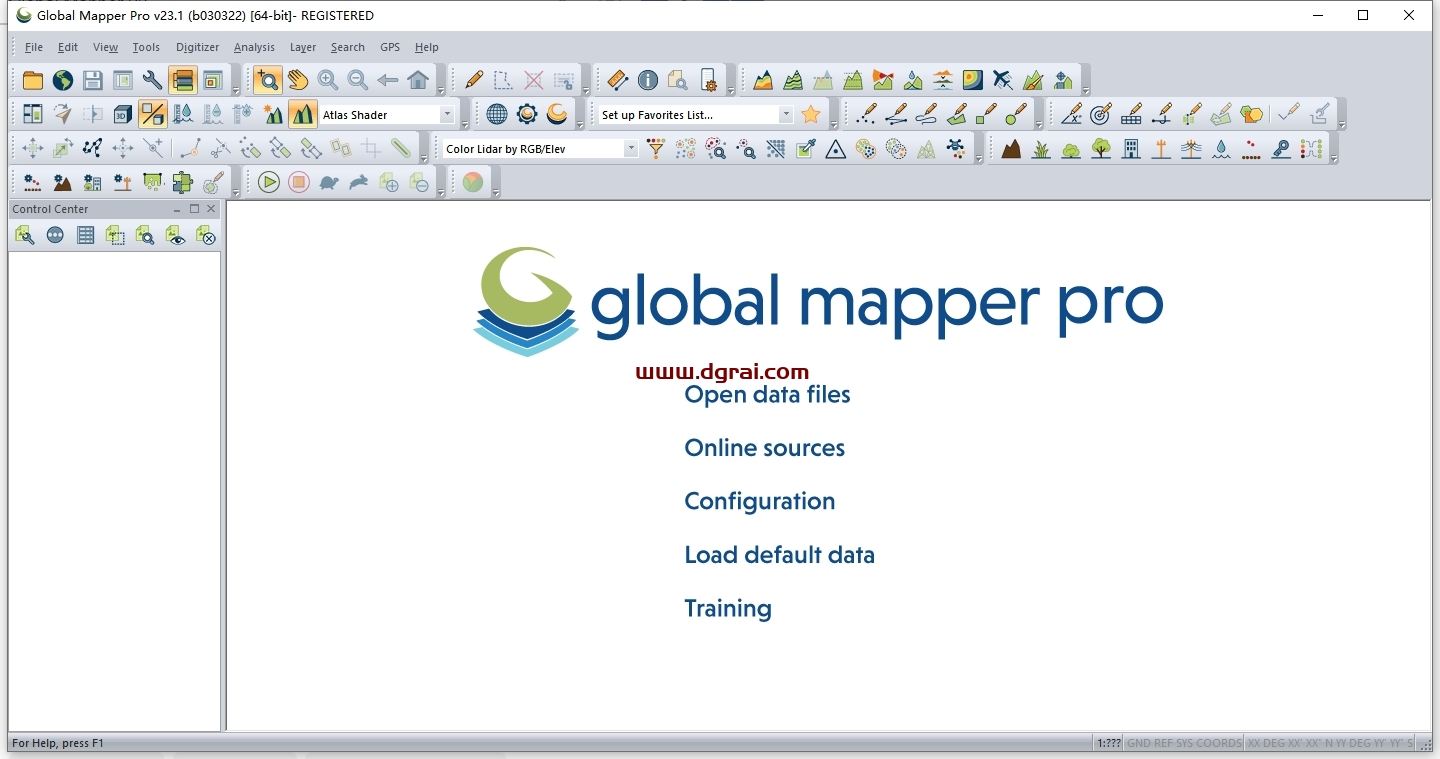Open the Atlas Shader dropdown
This screenshot has width=1440, height=759.
447,115
